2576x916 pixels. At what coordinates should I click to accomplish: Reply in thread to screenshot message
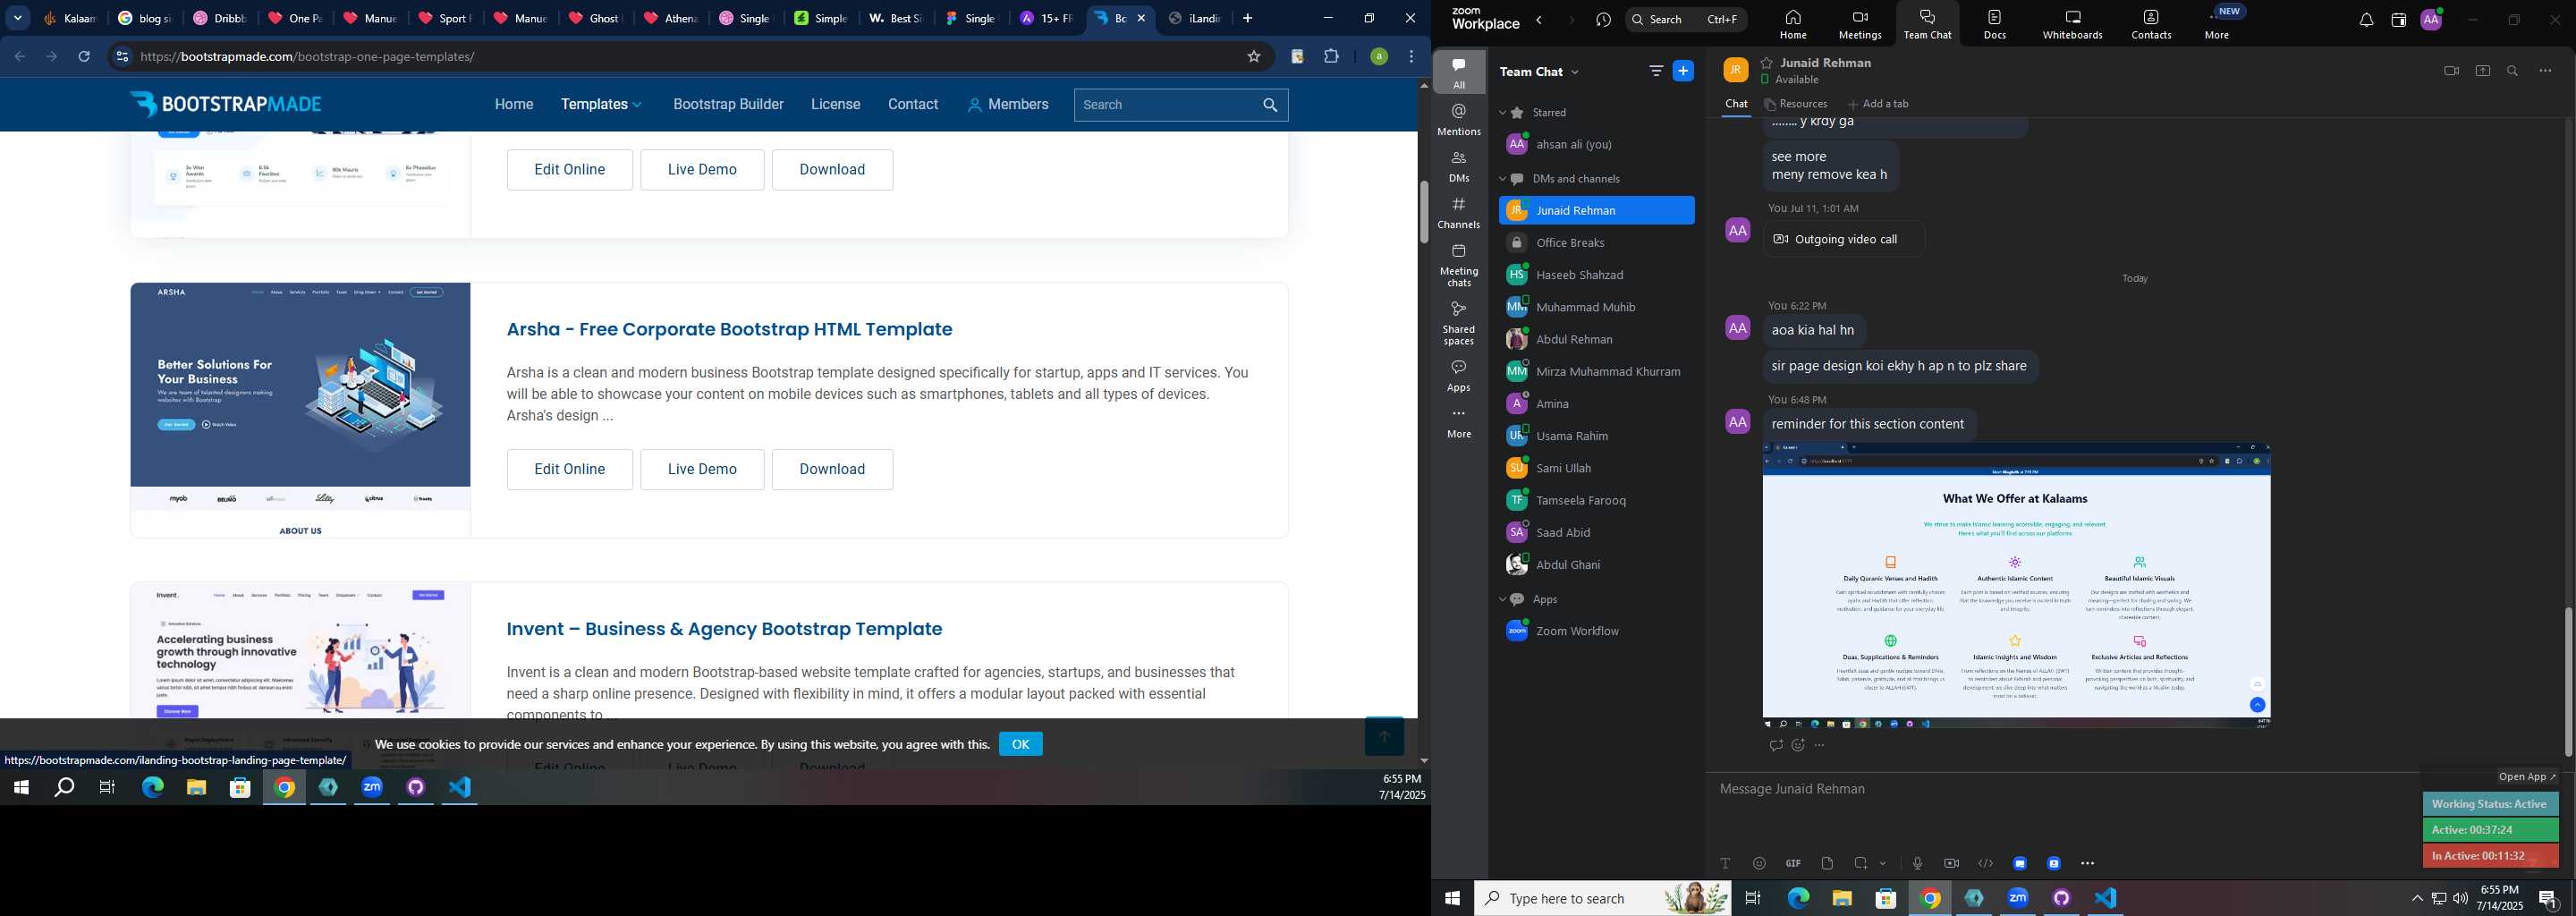click(x=1775, y=745)
